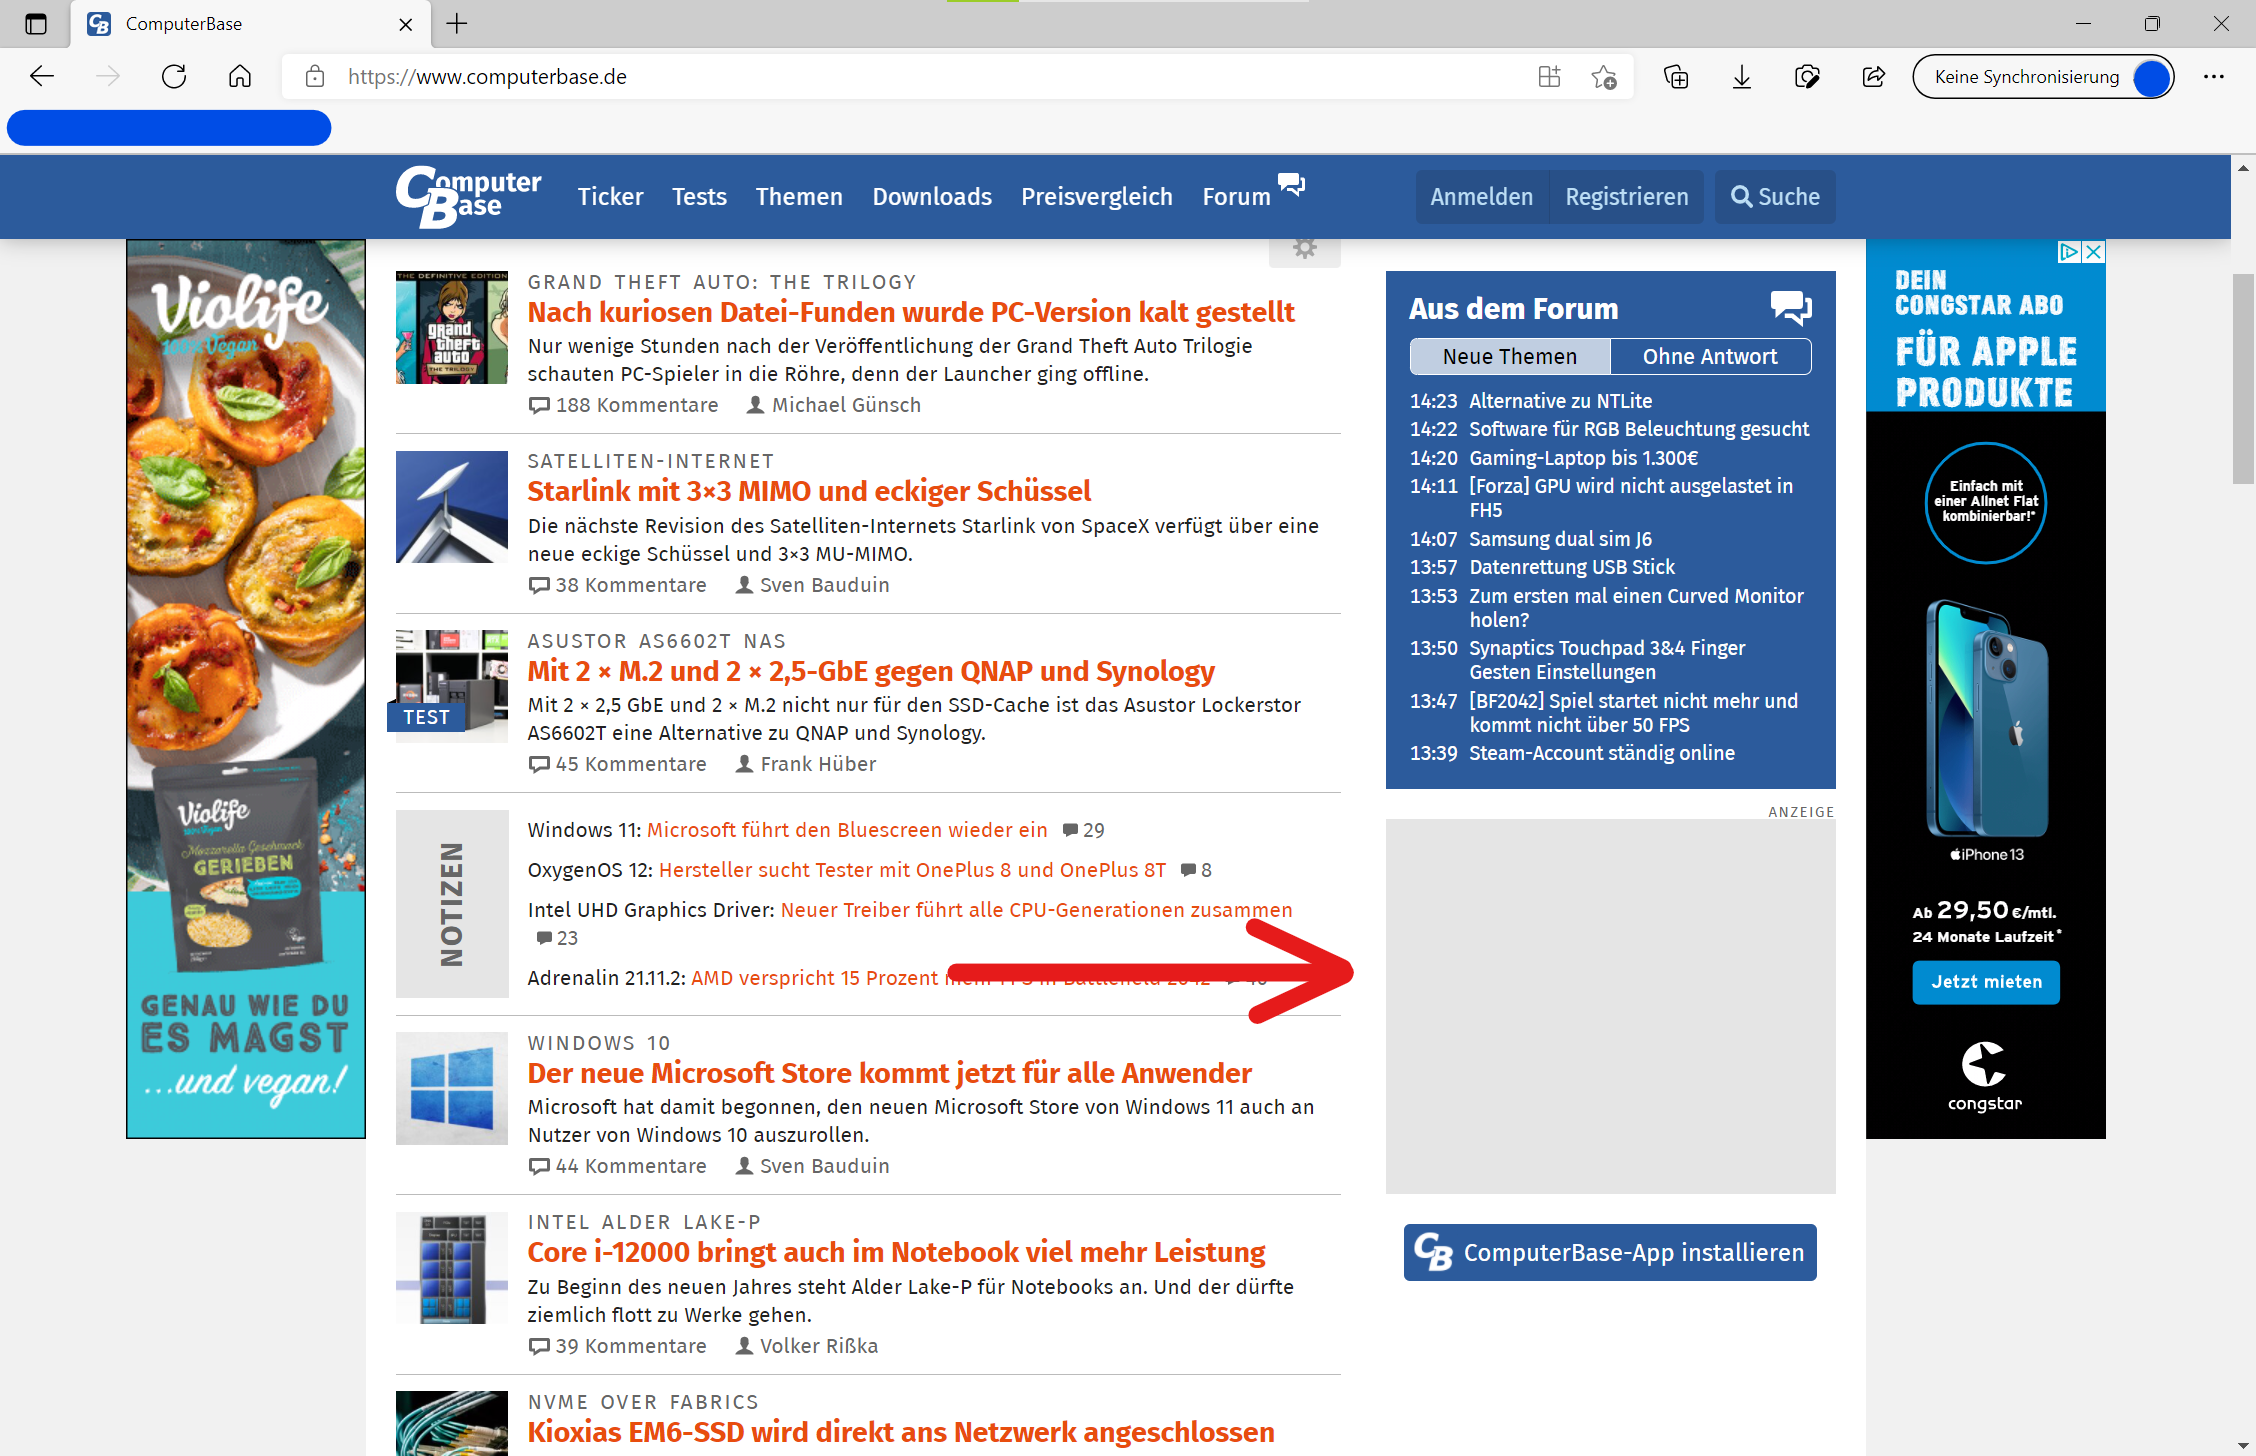Screen dimensions: 2256x1456
Task: Open the tab actions menu button
Action: pyautogui.click(x=36, y=24)
